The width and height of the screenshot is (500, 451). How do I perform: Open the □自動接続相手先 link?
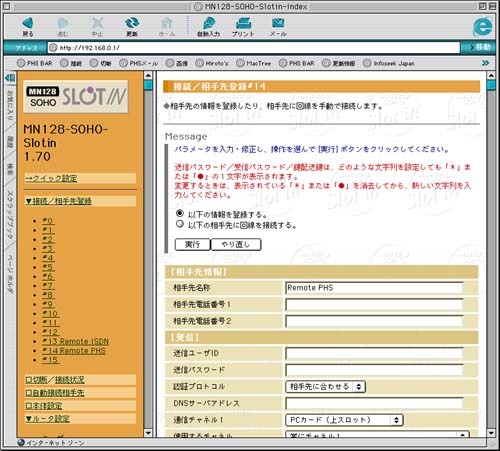coord(55,393)
